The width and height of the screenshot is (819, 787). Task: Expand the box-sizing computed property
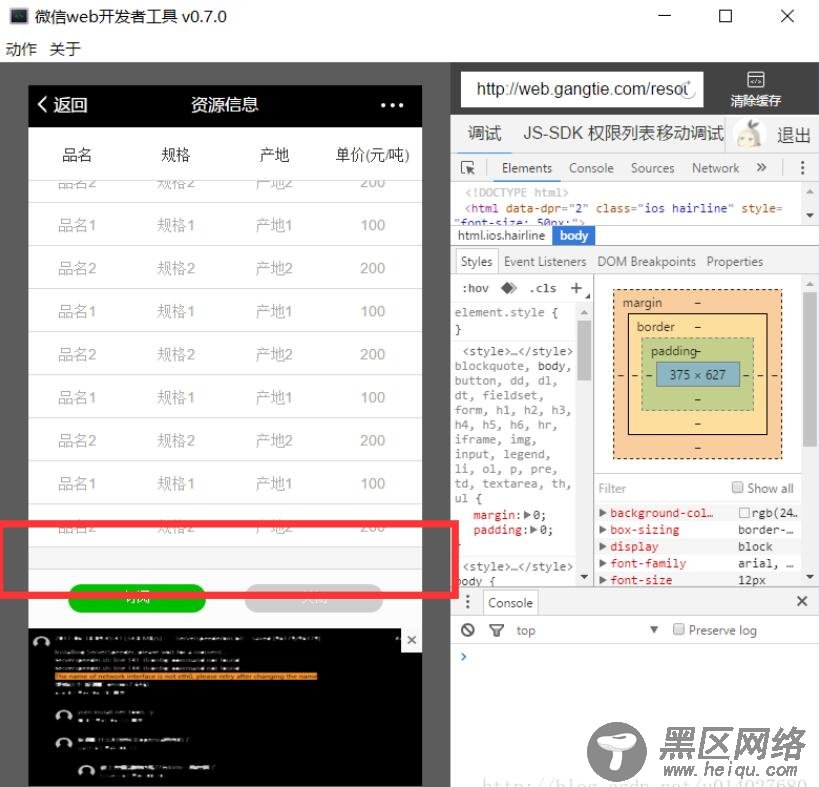(602, 530)
